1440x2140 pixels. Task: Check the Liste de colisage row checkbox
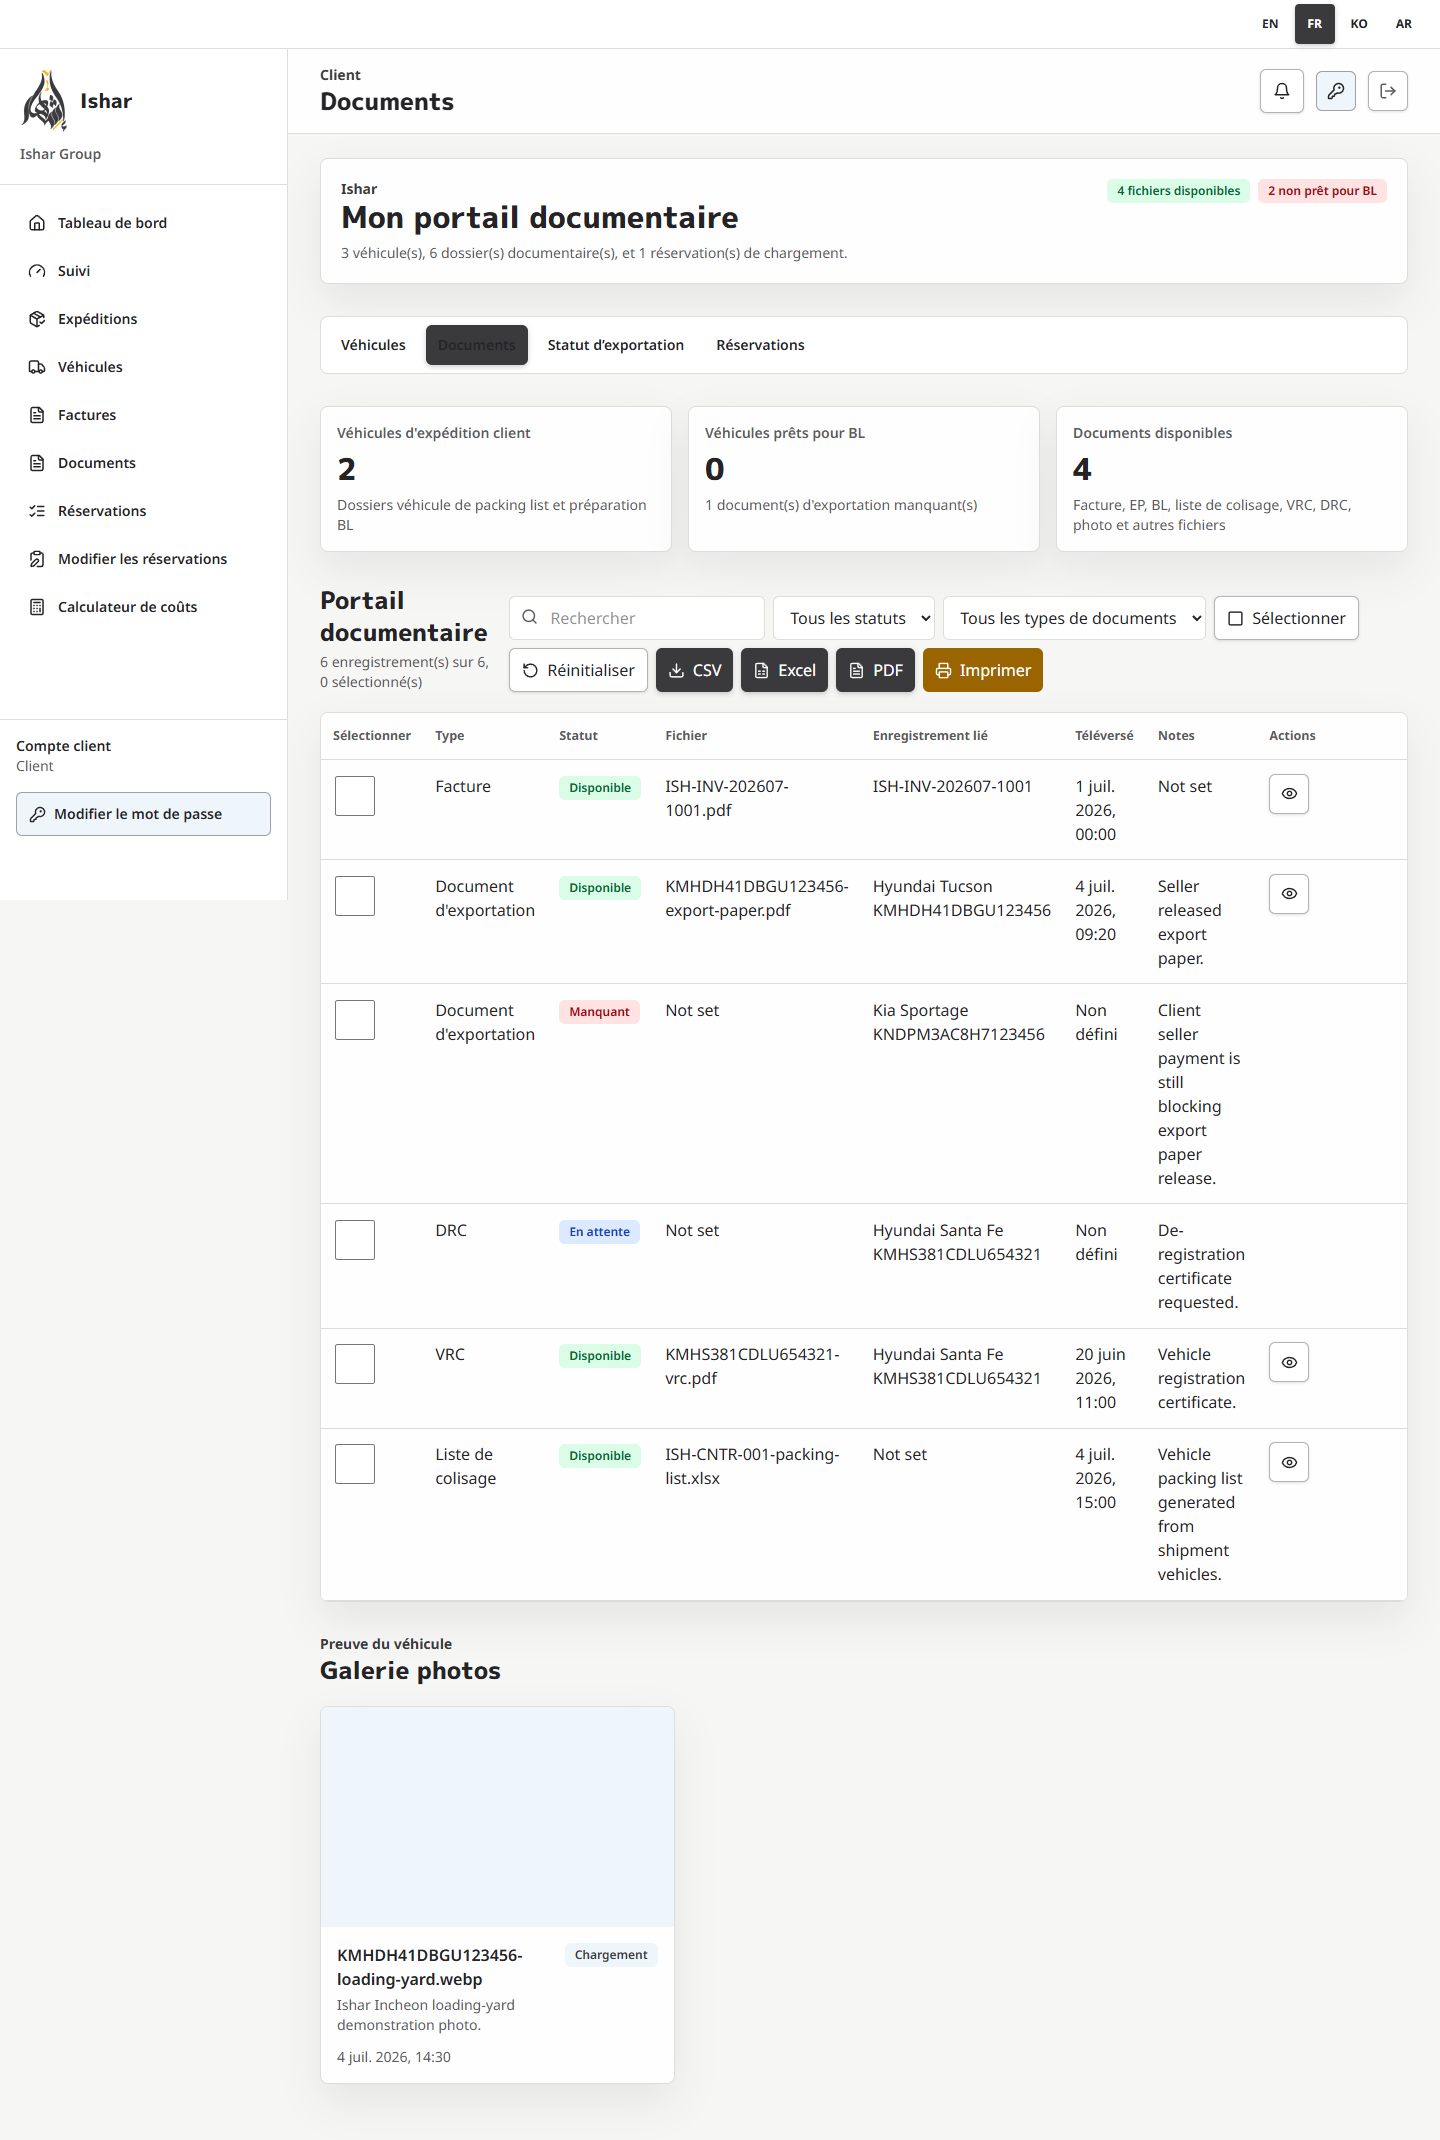pos(355,1464)
